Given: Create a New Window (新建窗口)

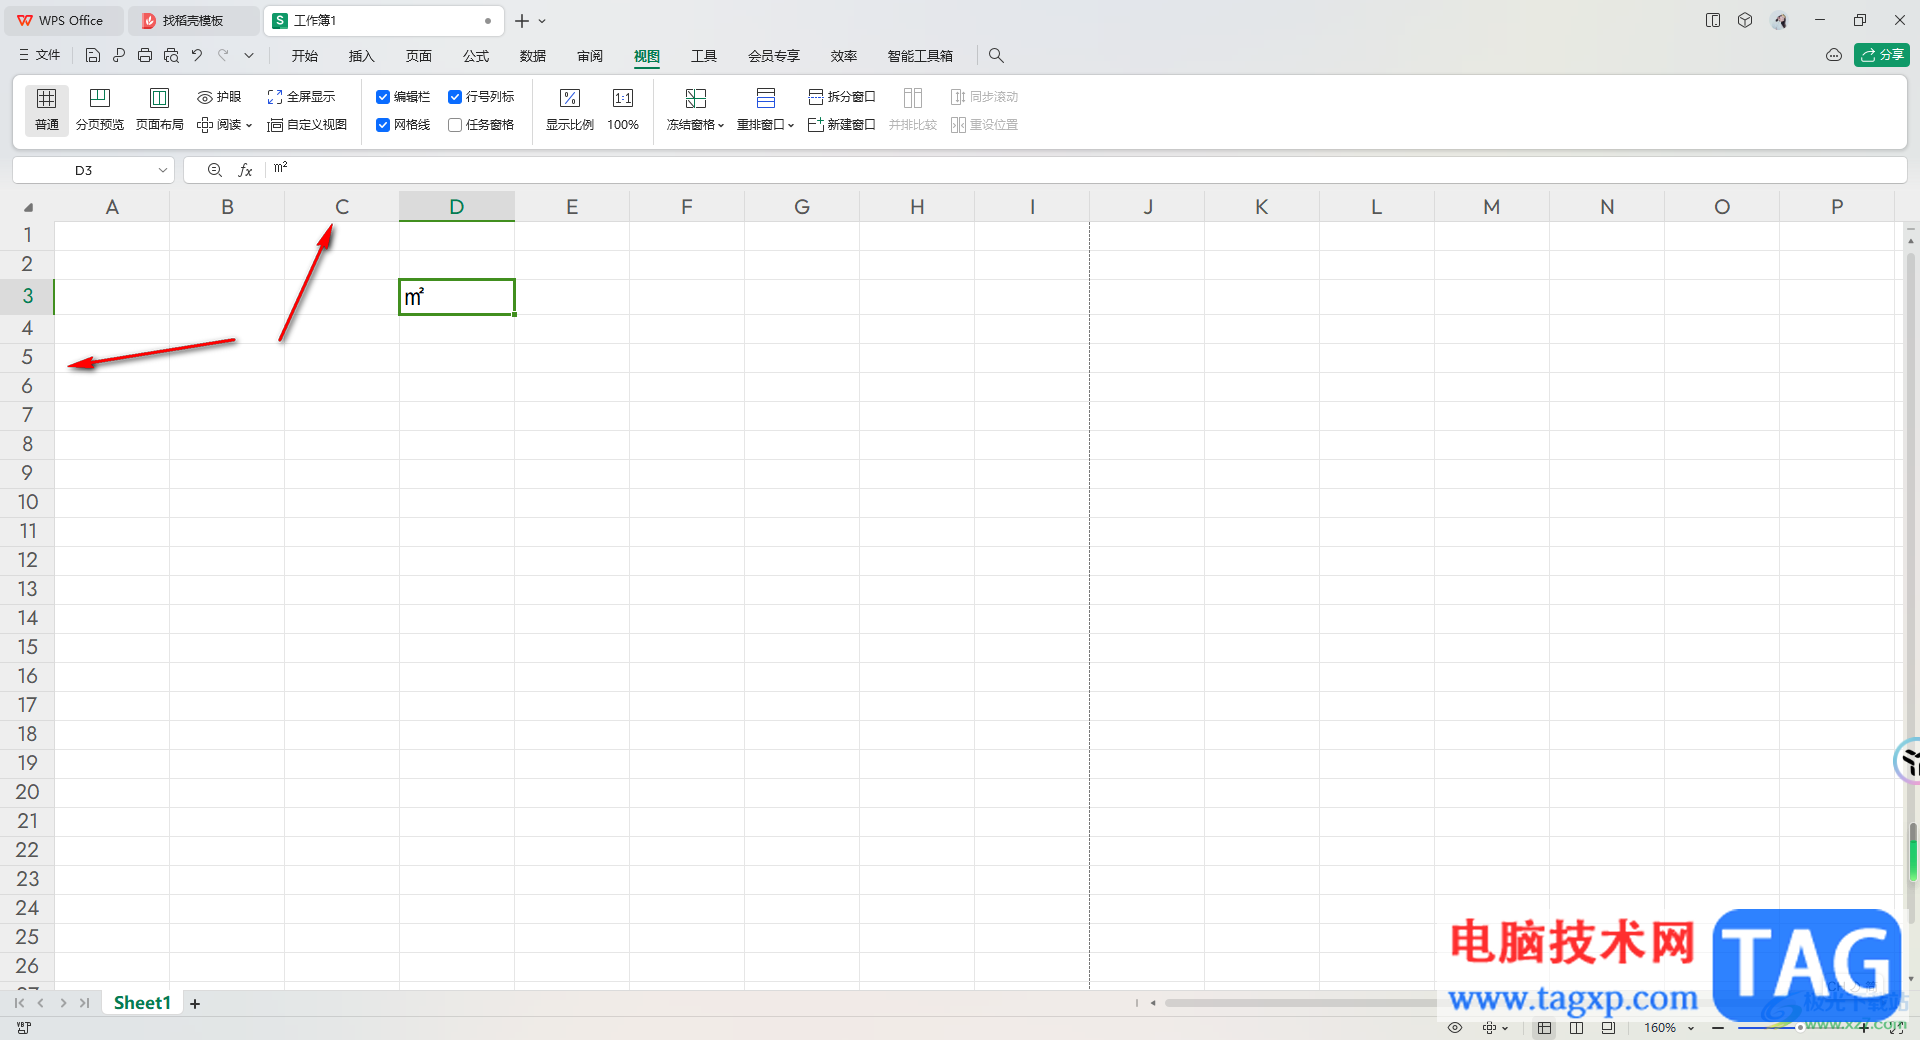Looking at the screenshot, I should [x=842, y=125].
